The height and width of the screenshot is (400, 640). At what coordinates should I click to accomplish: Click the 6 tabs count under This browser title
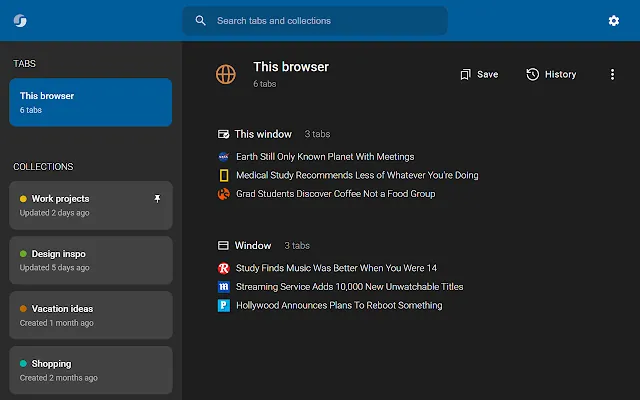click(264, 84)
